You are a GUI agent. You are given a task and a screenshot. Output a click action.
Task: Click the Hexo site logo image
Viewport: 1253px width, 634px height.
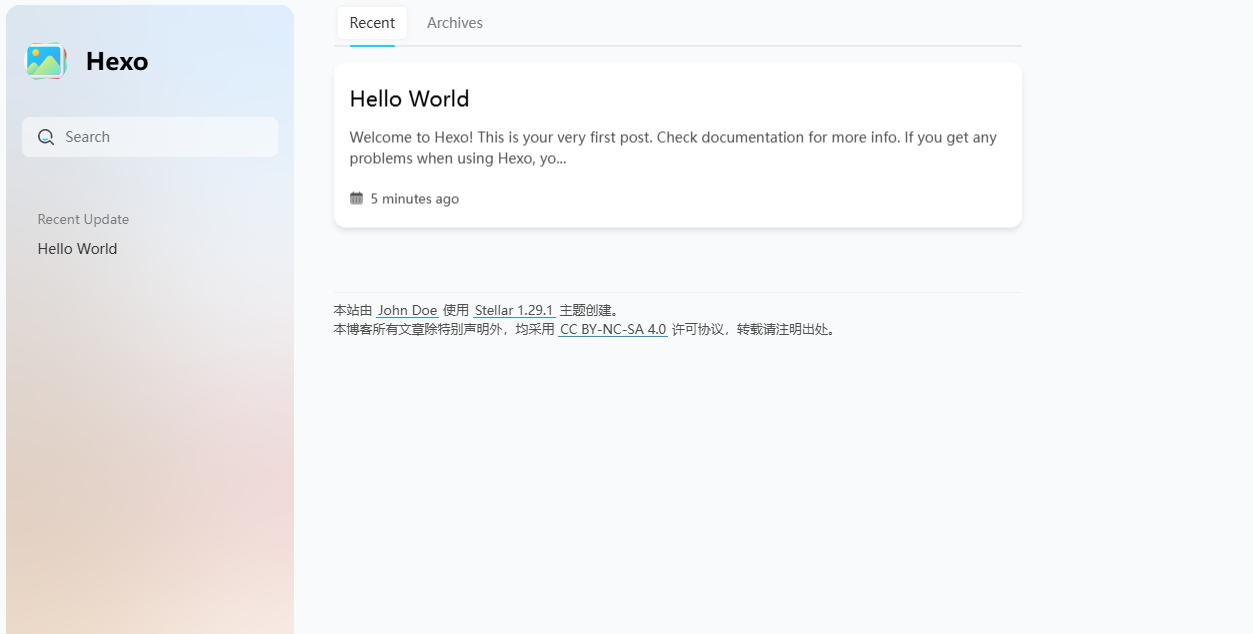point(46,62)
